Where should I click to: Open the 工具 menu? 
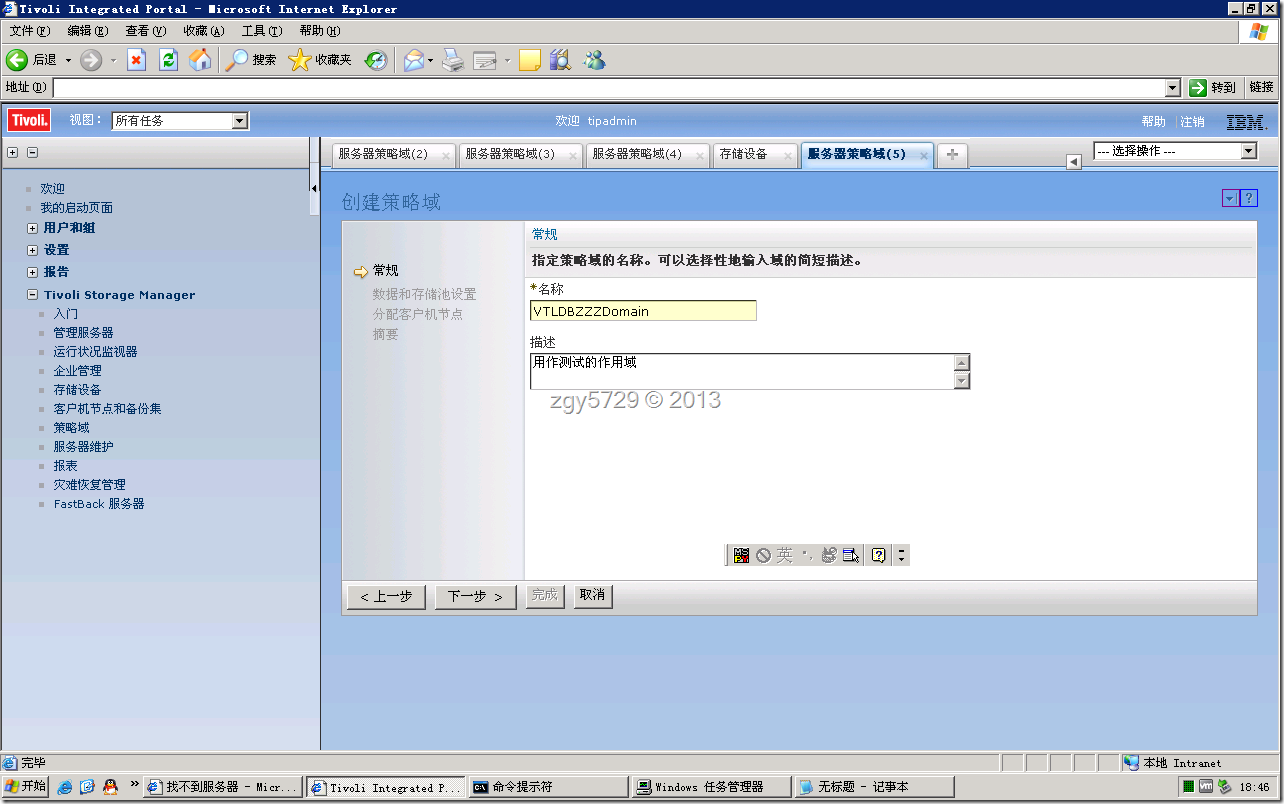coord(261,31)
